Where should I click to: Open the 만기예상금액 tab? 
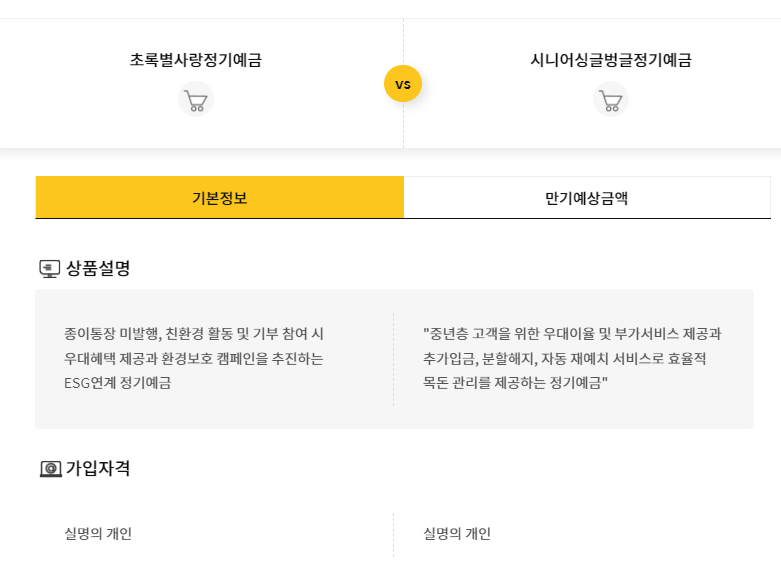click(587, 197)
